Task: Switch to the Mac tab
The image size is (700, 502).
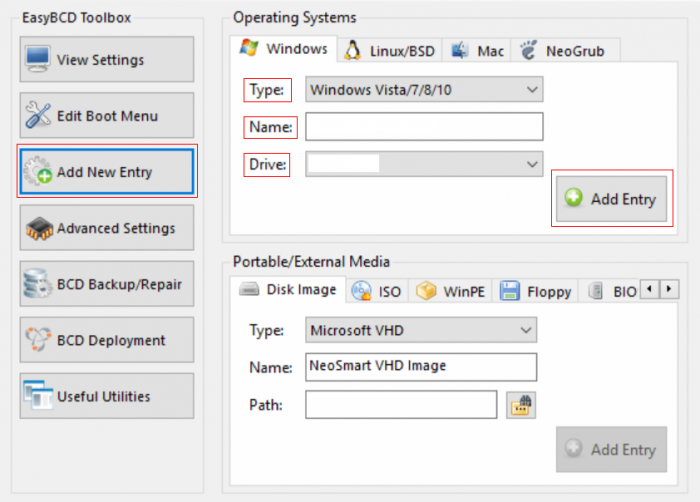Action: [x=477, y=51]
